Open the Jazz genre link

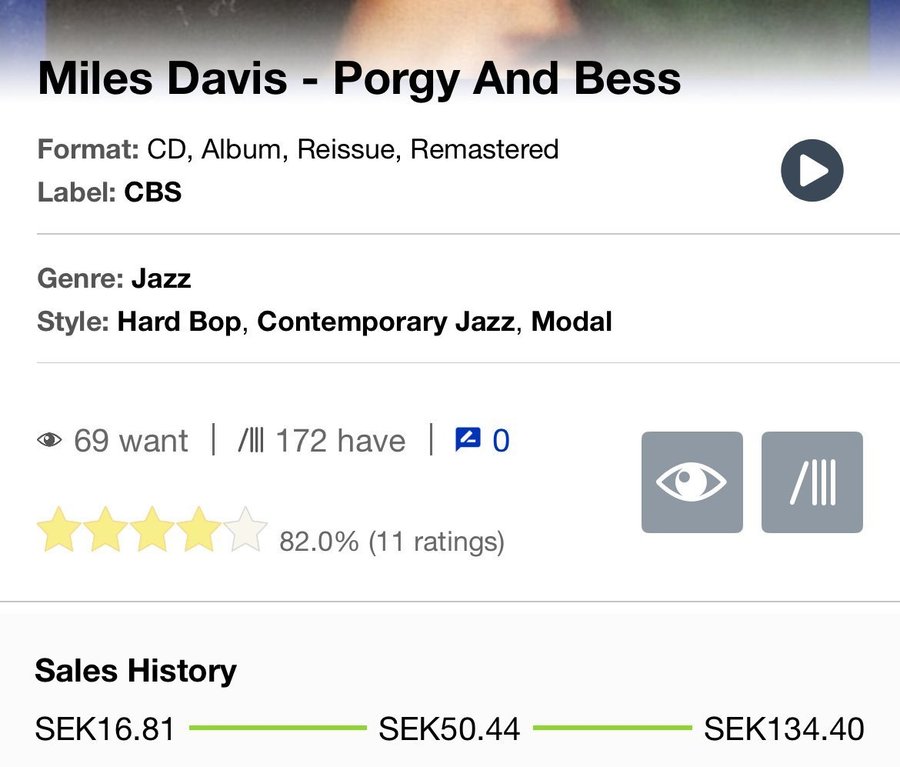tap(160, 278)
